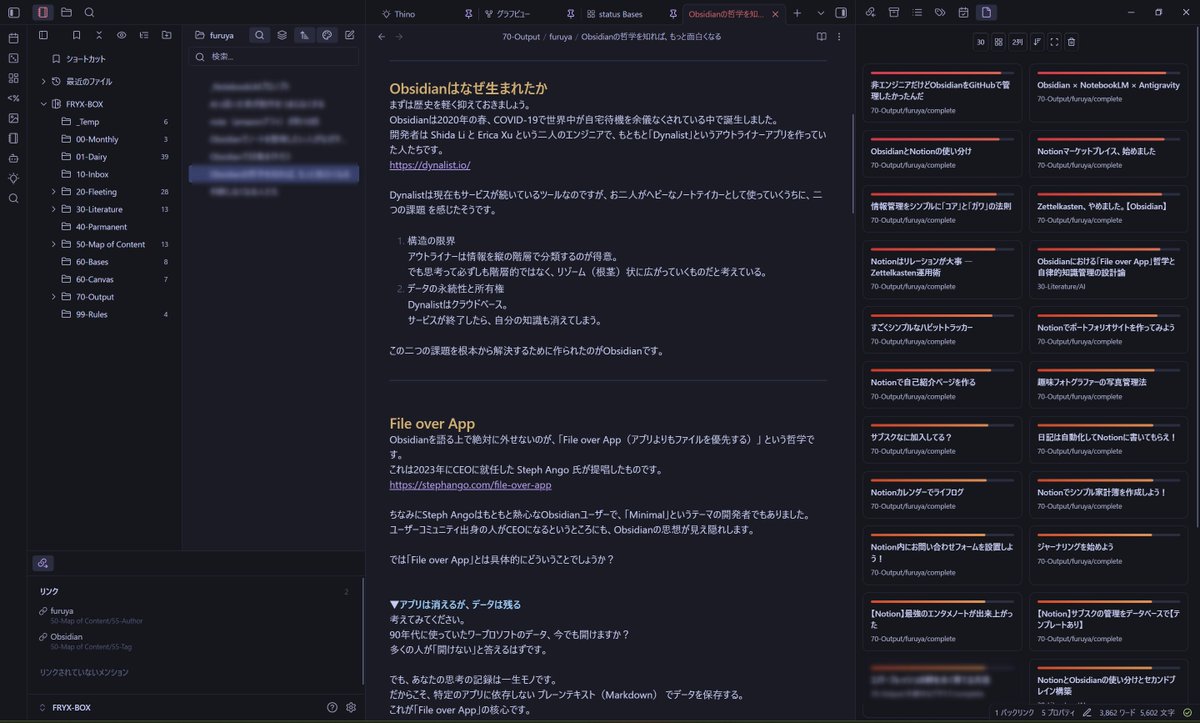The width and height of the screenshot is (1200, 723).
Task: Close the Obsidianの哲学 tab
Action: 774,14
